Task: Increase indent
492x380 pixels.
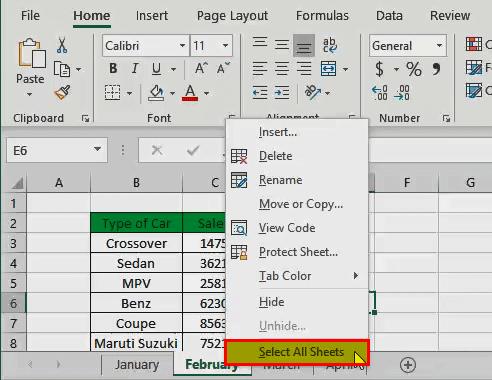Action: (282, 93)
